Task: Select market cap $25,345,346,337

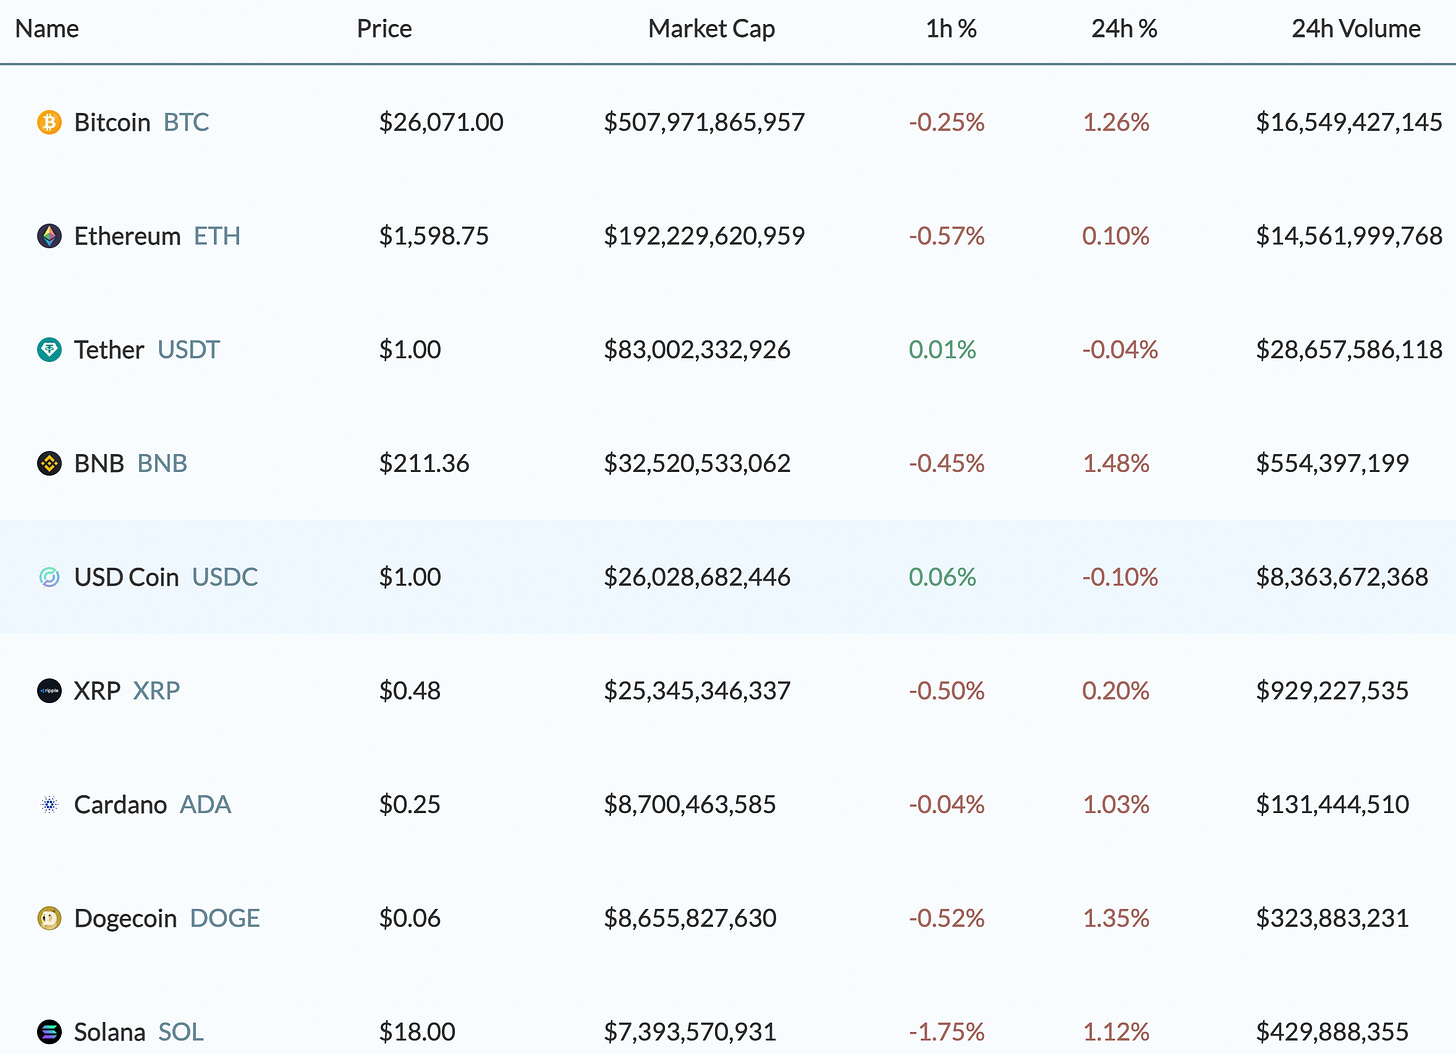Action: 697,691
